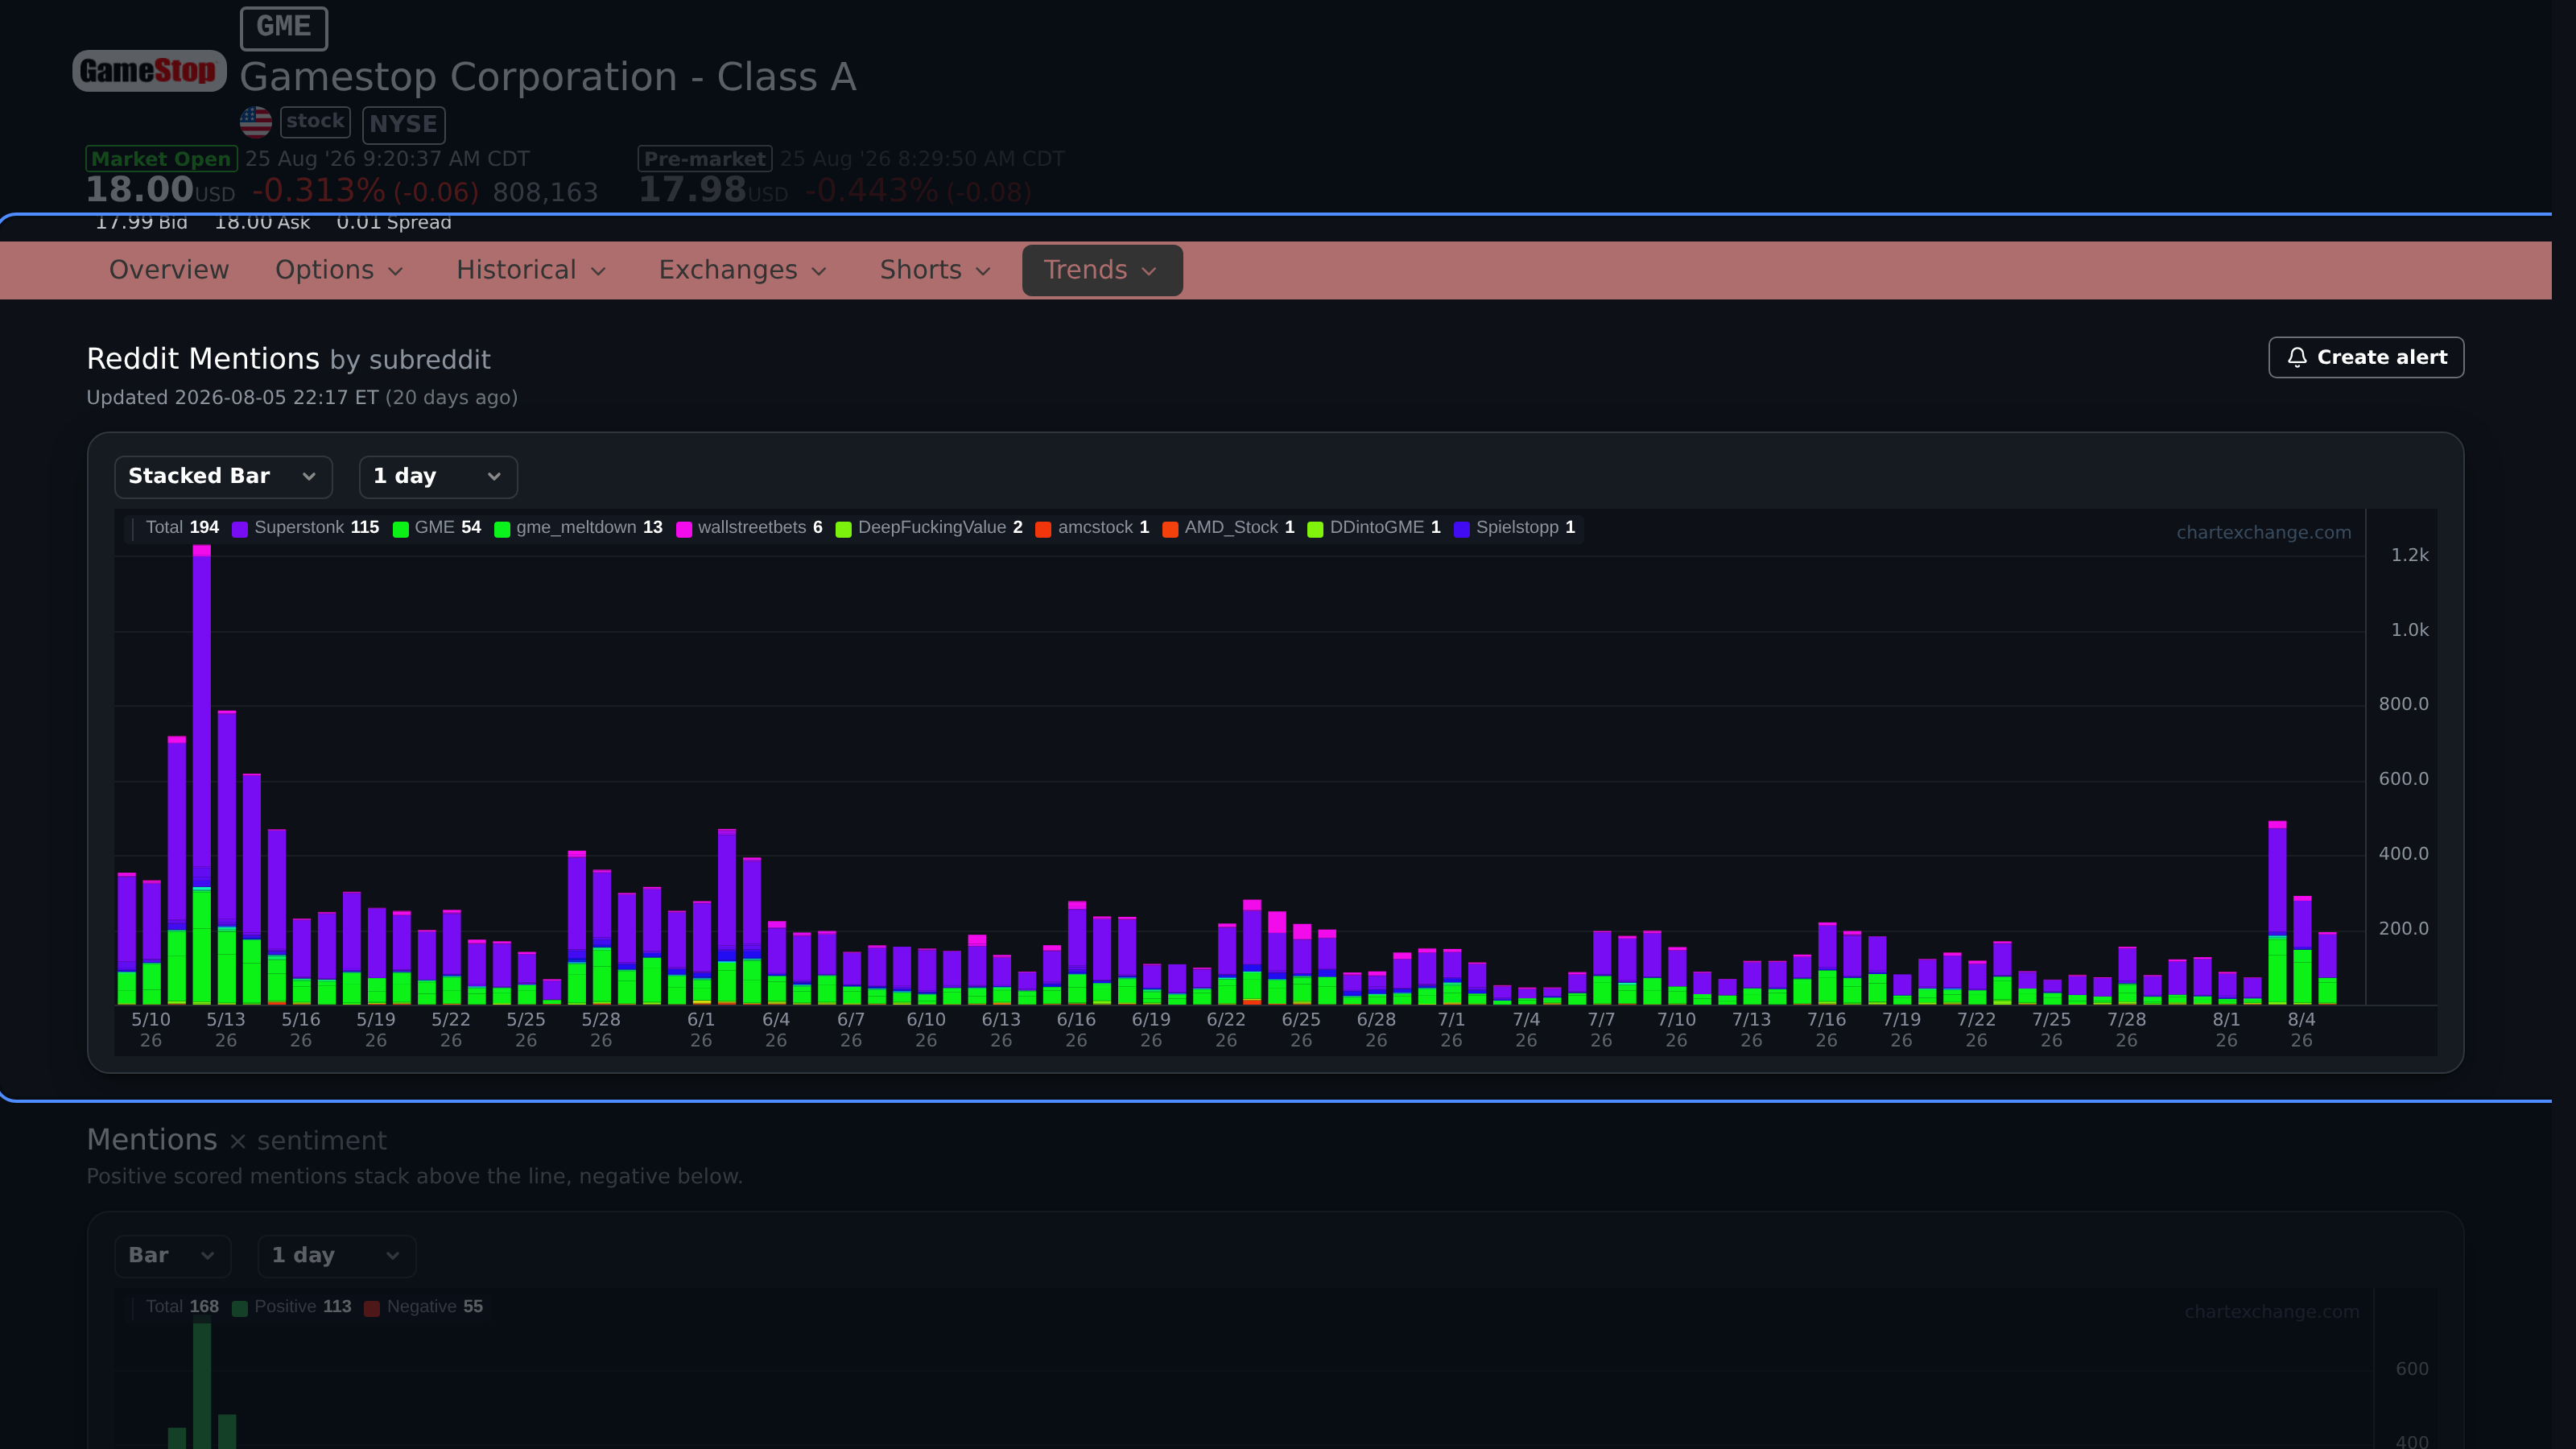2576x1449 pixels.
Task: Expand the Shorts menu
Action: point(935,270)
